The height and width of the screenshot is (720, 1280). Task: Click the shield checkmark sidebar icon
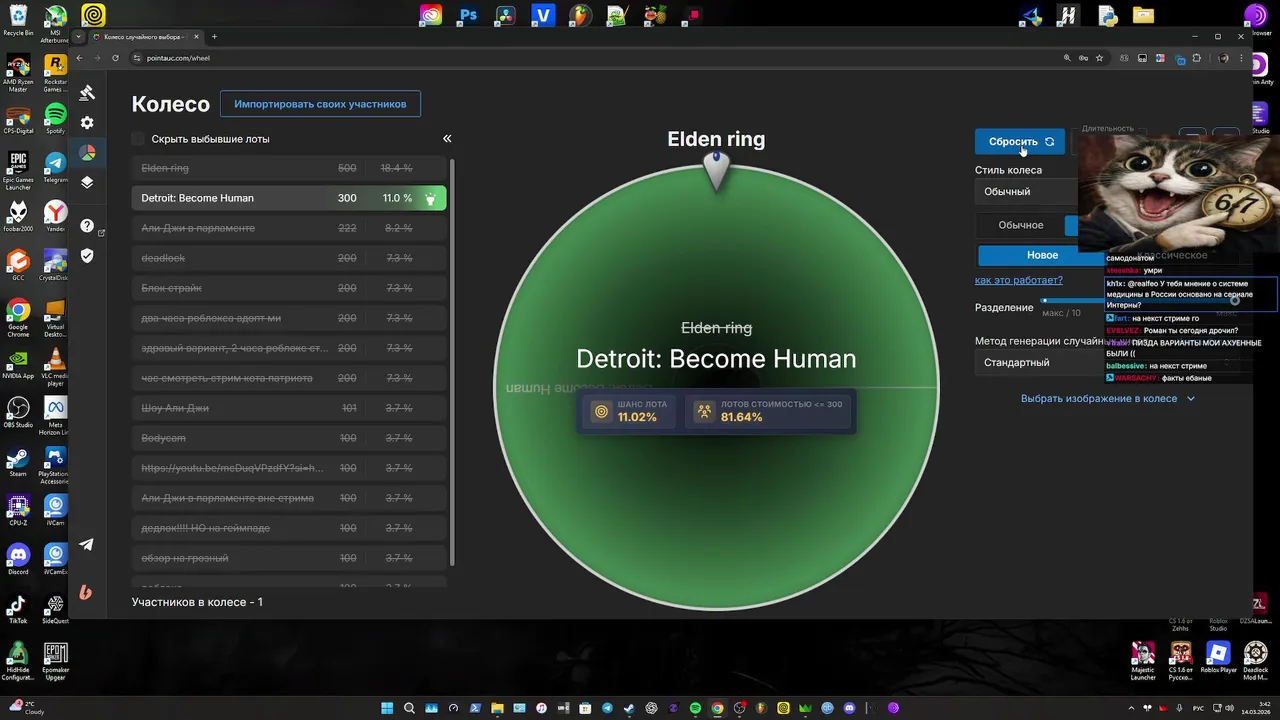pyautogui.click(x=87, y=256)
